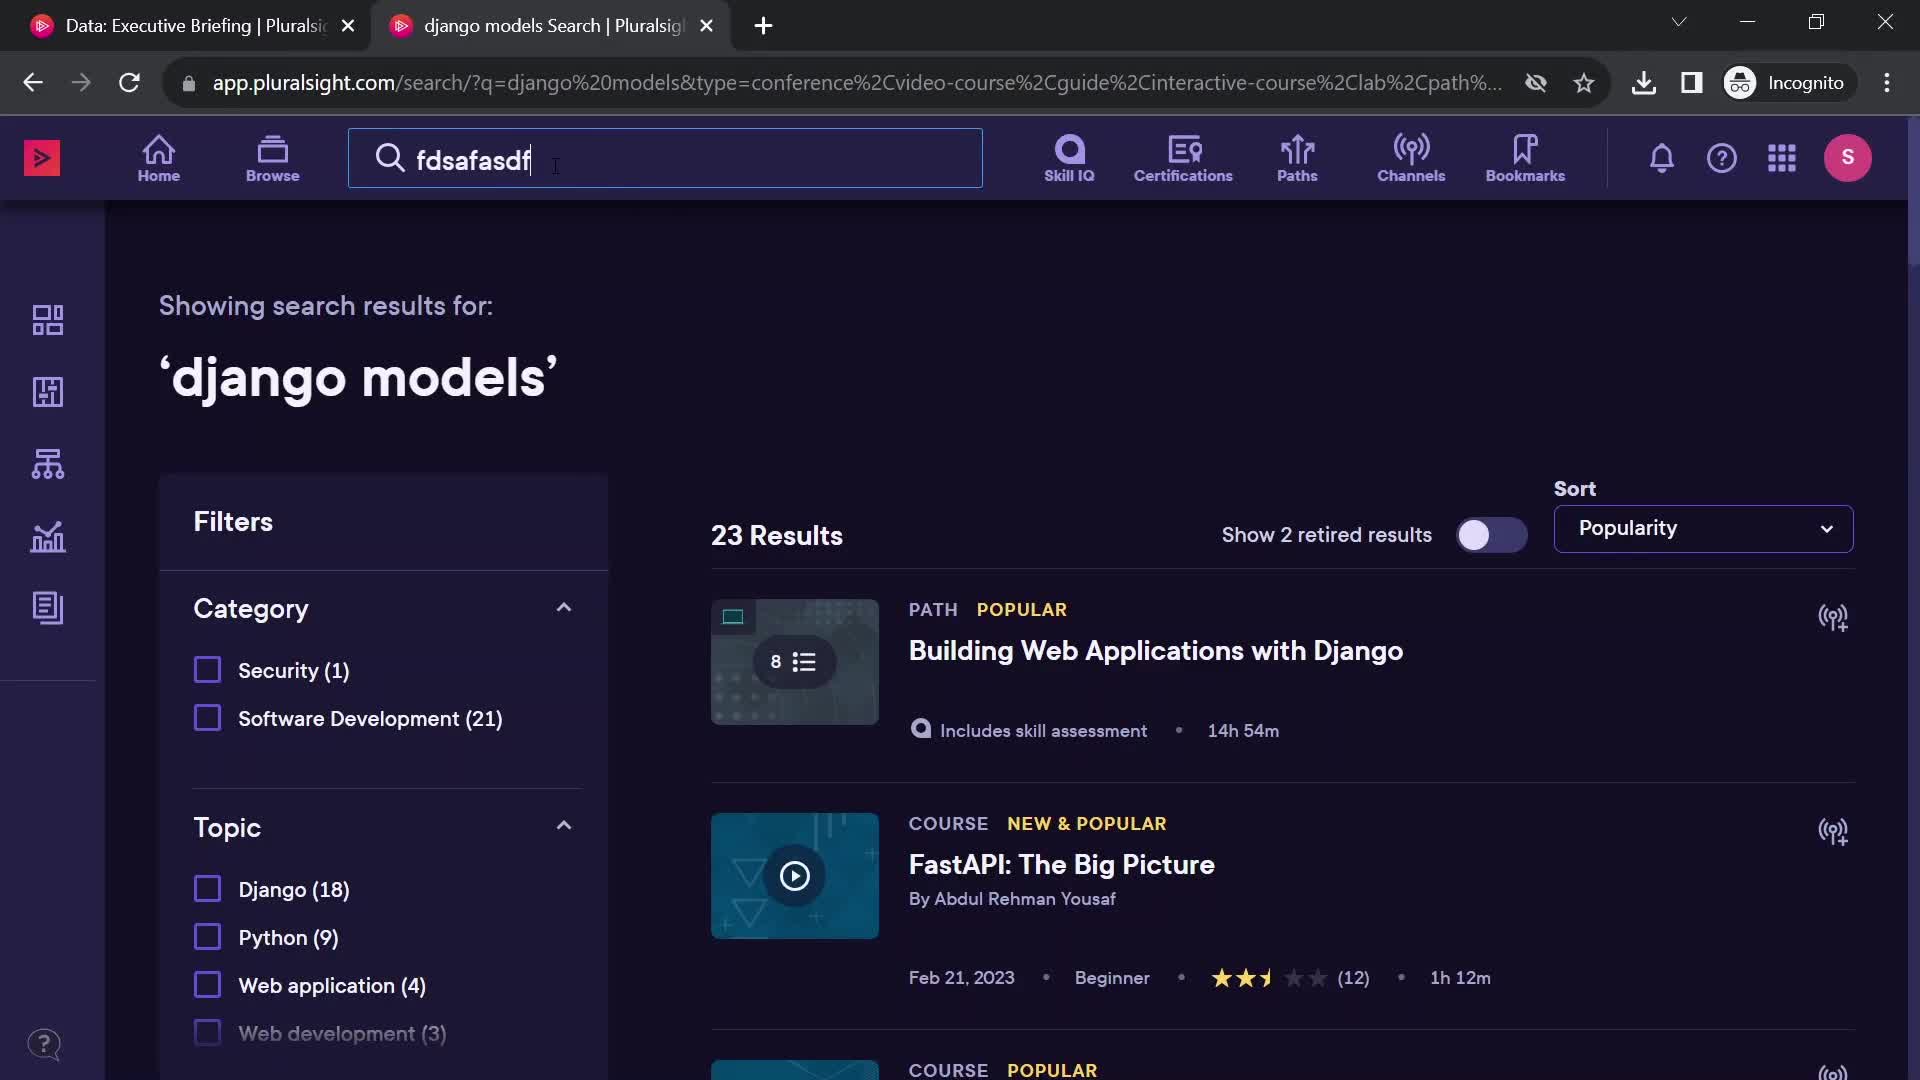Add Building Web Applications path to channel

coord(1832,617)
